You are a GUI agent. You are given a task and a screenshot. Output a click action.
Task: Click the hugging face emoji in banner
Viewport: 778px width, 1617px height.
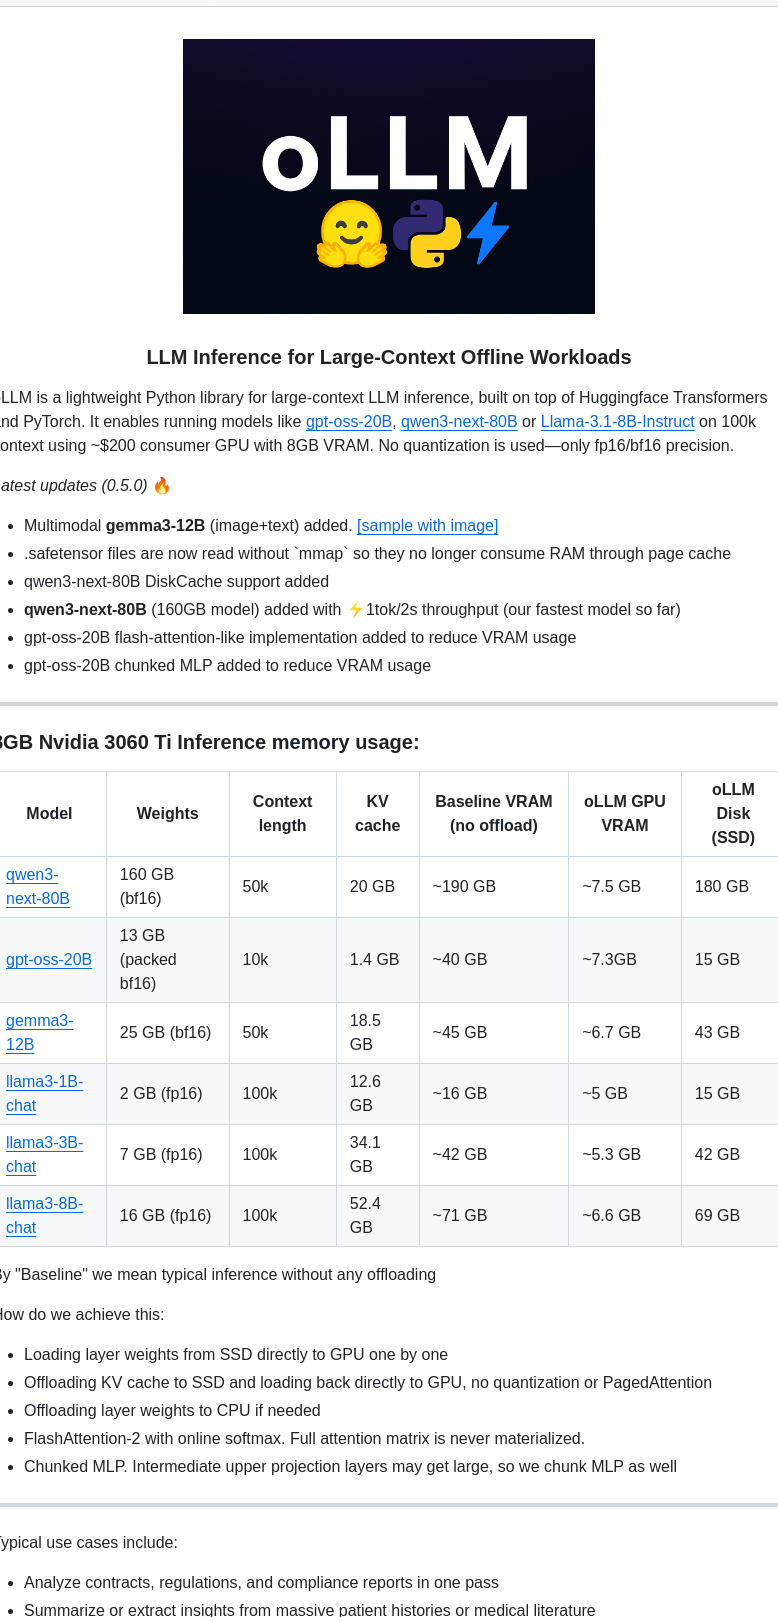(x=351, y=234)
